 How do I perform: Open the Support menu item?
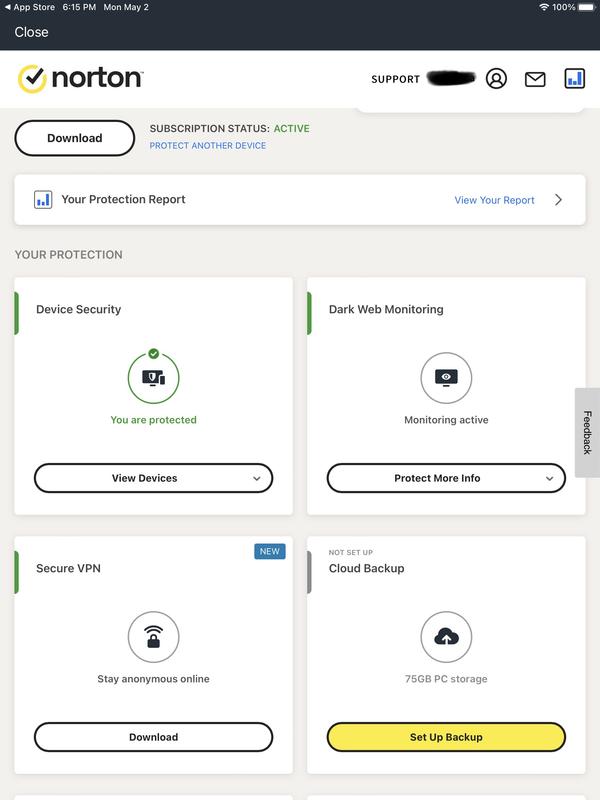pyautogui.click(x=395, y=80)
